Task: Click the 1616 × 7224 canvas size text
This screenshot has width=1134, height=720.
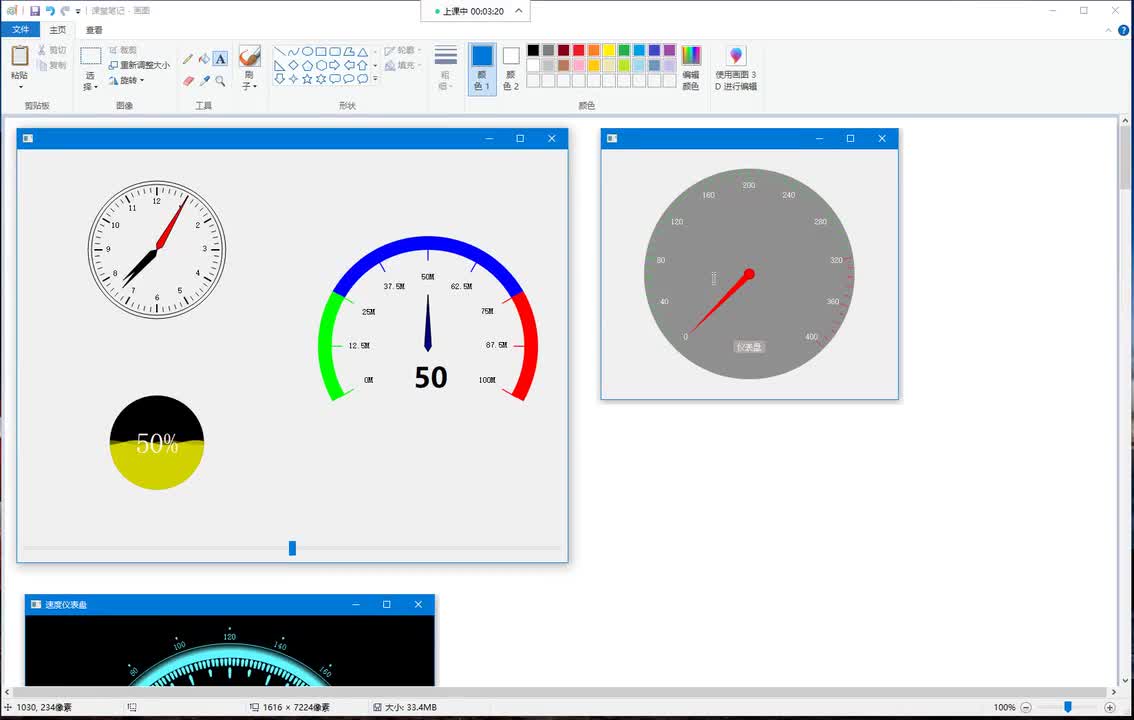Action: 297,707
